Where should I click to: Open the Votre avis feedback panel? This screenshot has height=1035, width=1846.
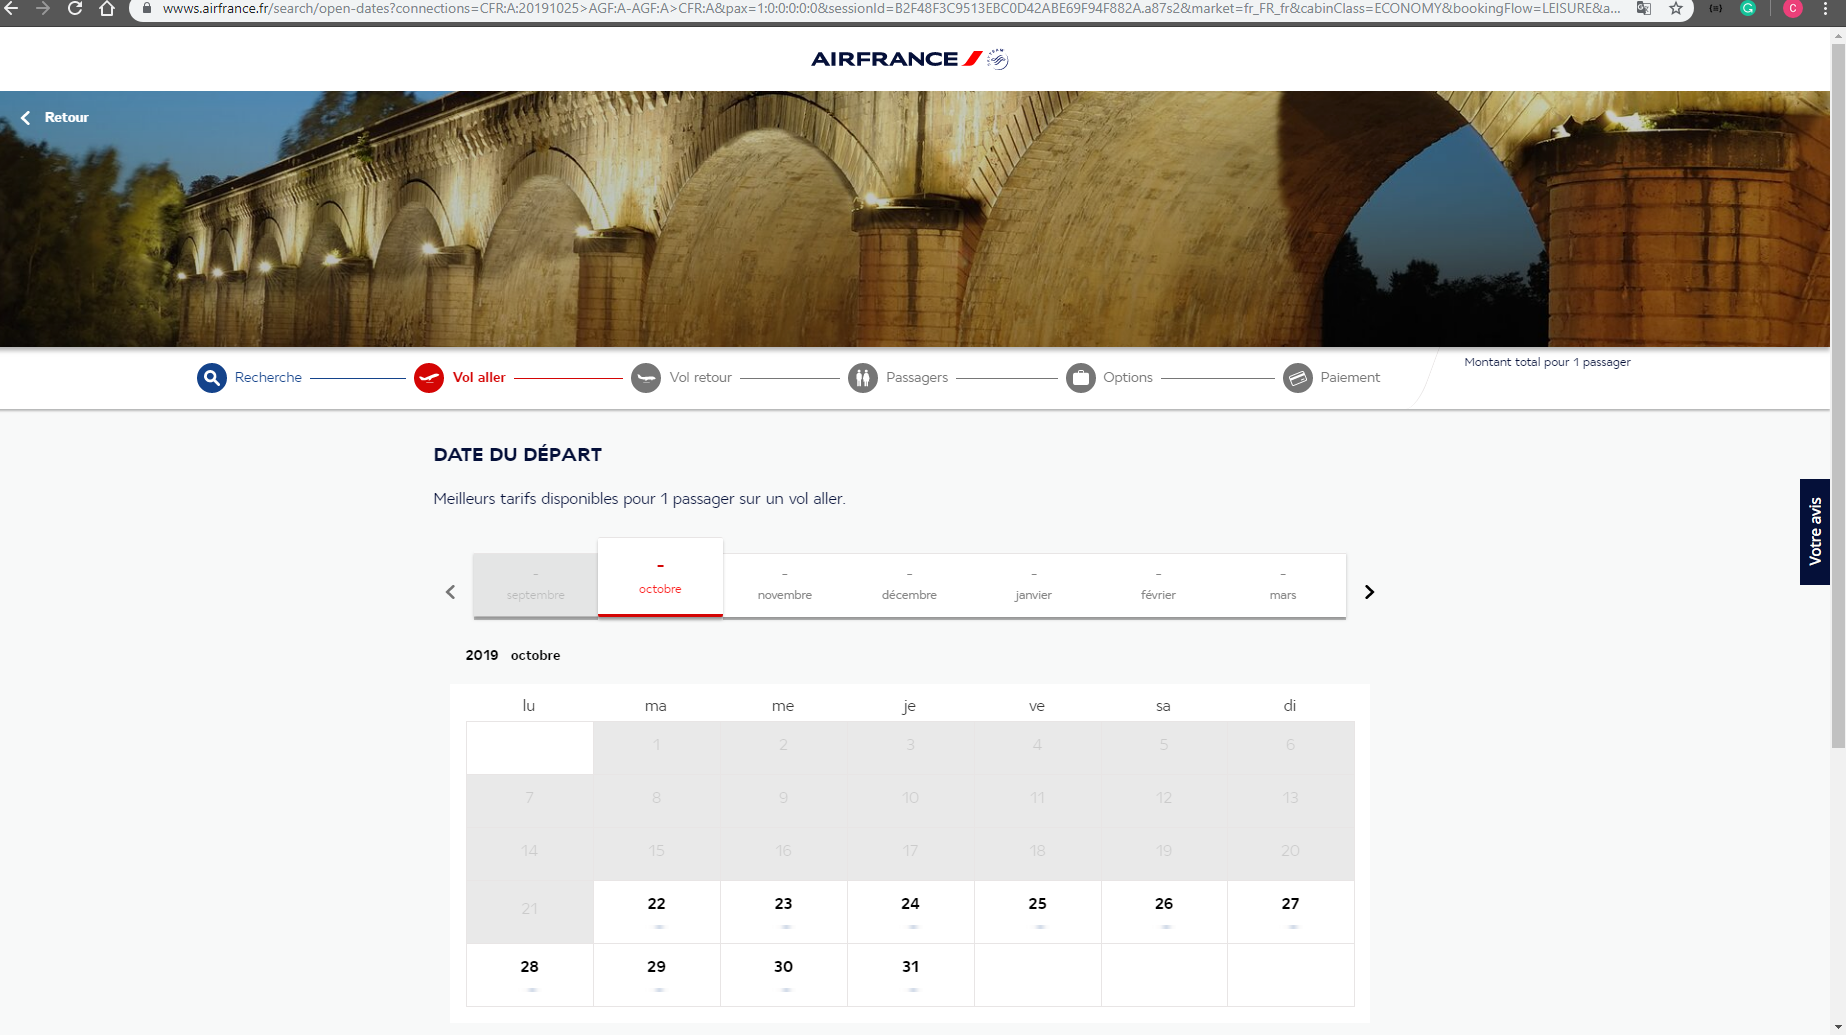[1817, 531]
